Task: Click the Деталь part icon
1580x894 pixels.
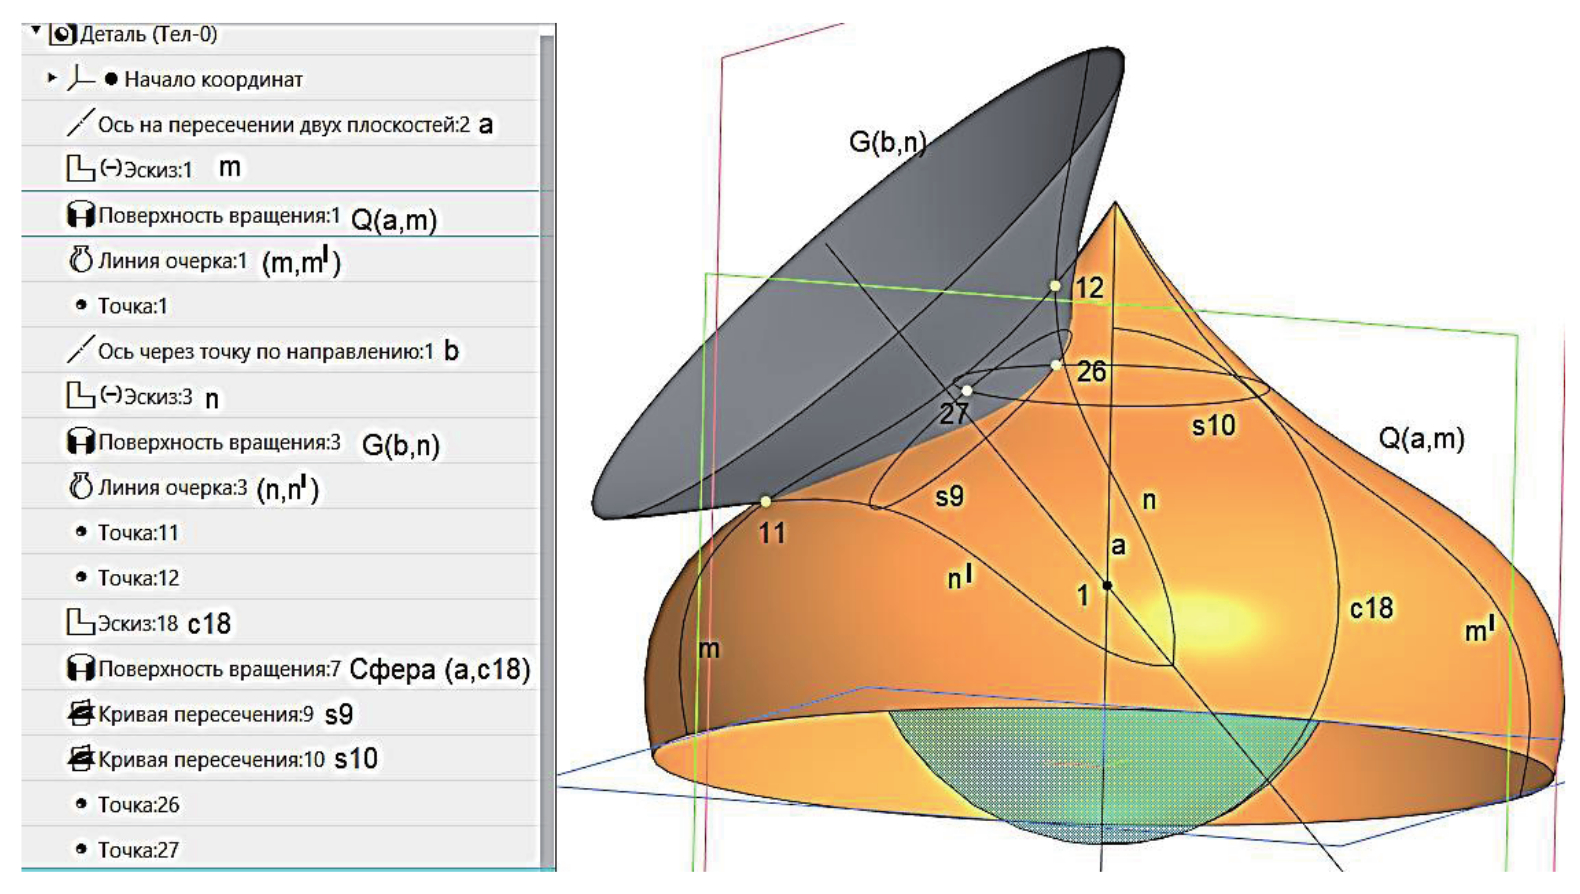Action: [62, 35]
